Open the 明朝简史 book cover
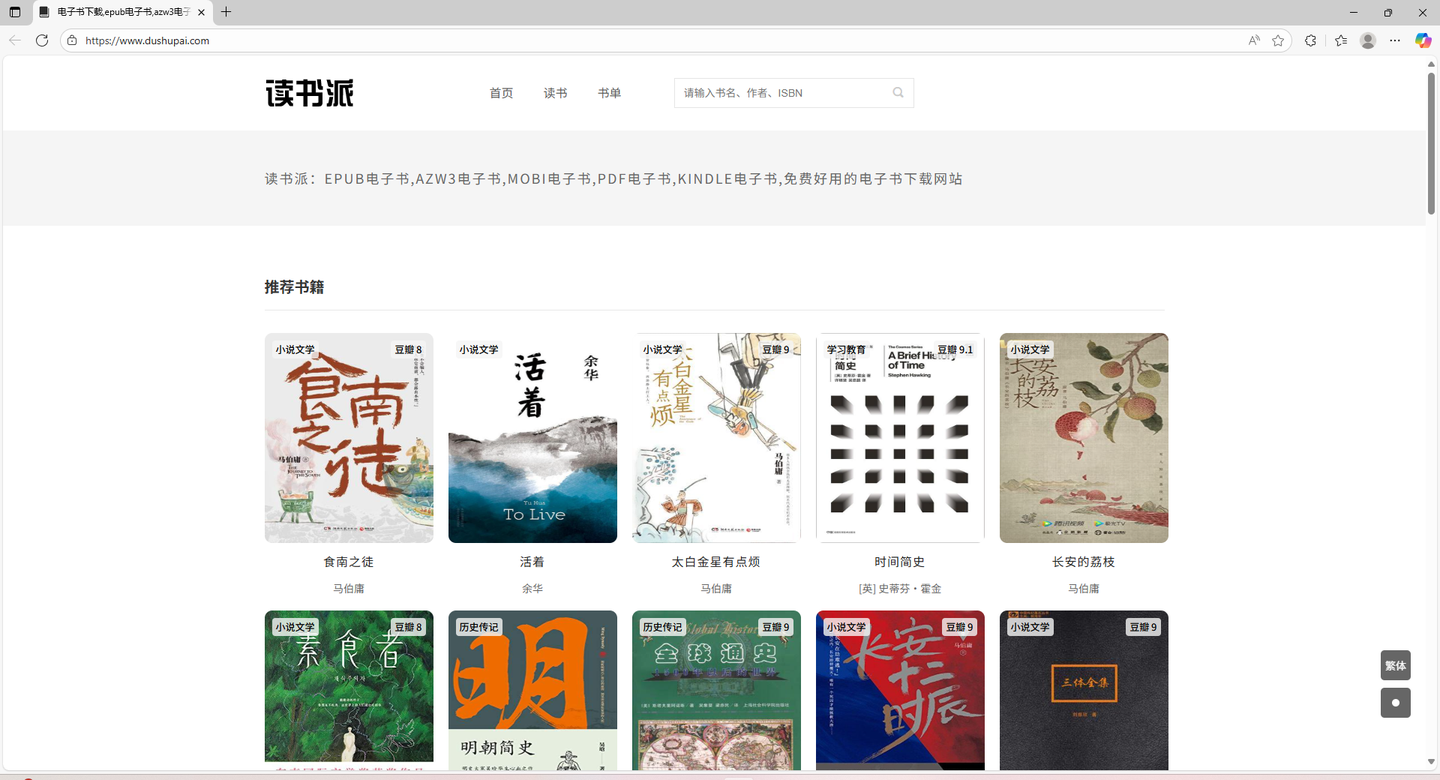Screen dimensions: 1440x780 point(532,690)
